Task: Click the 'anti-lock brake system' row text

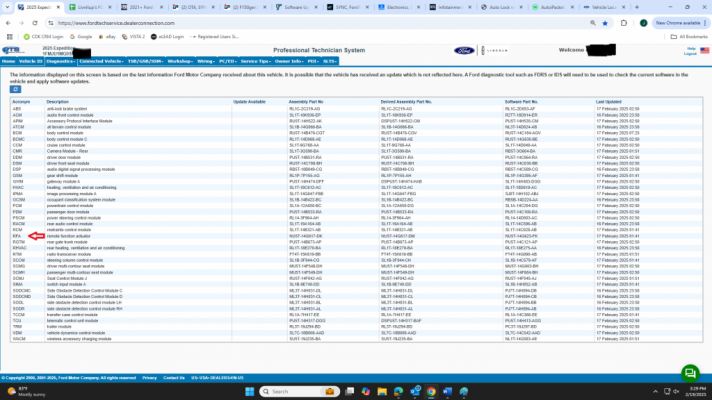Action: pyautogui.click(x=67, y=109)
